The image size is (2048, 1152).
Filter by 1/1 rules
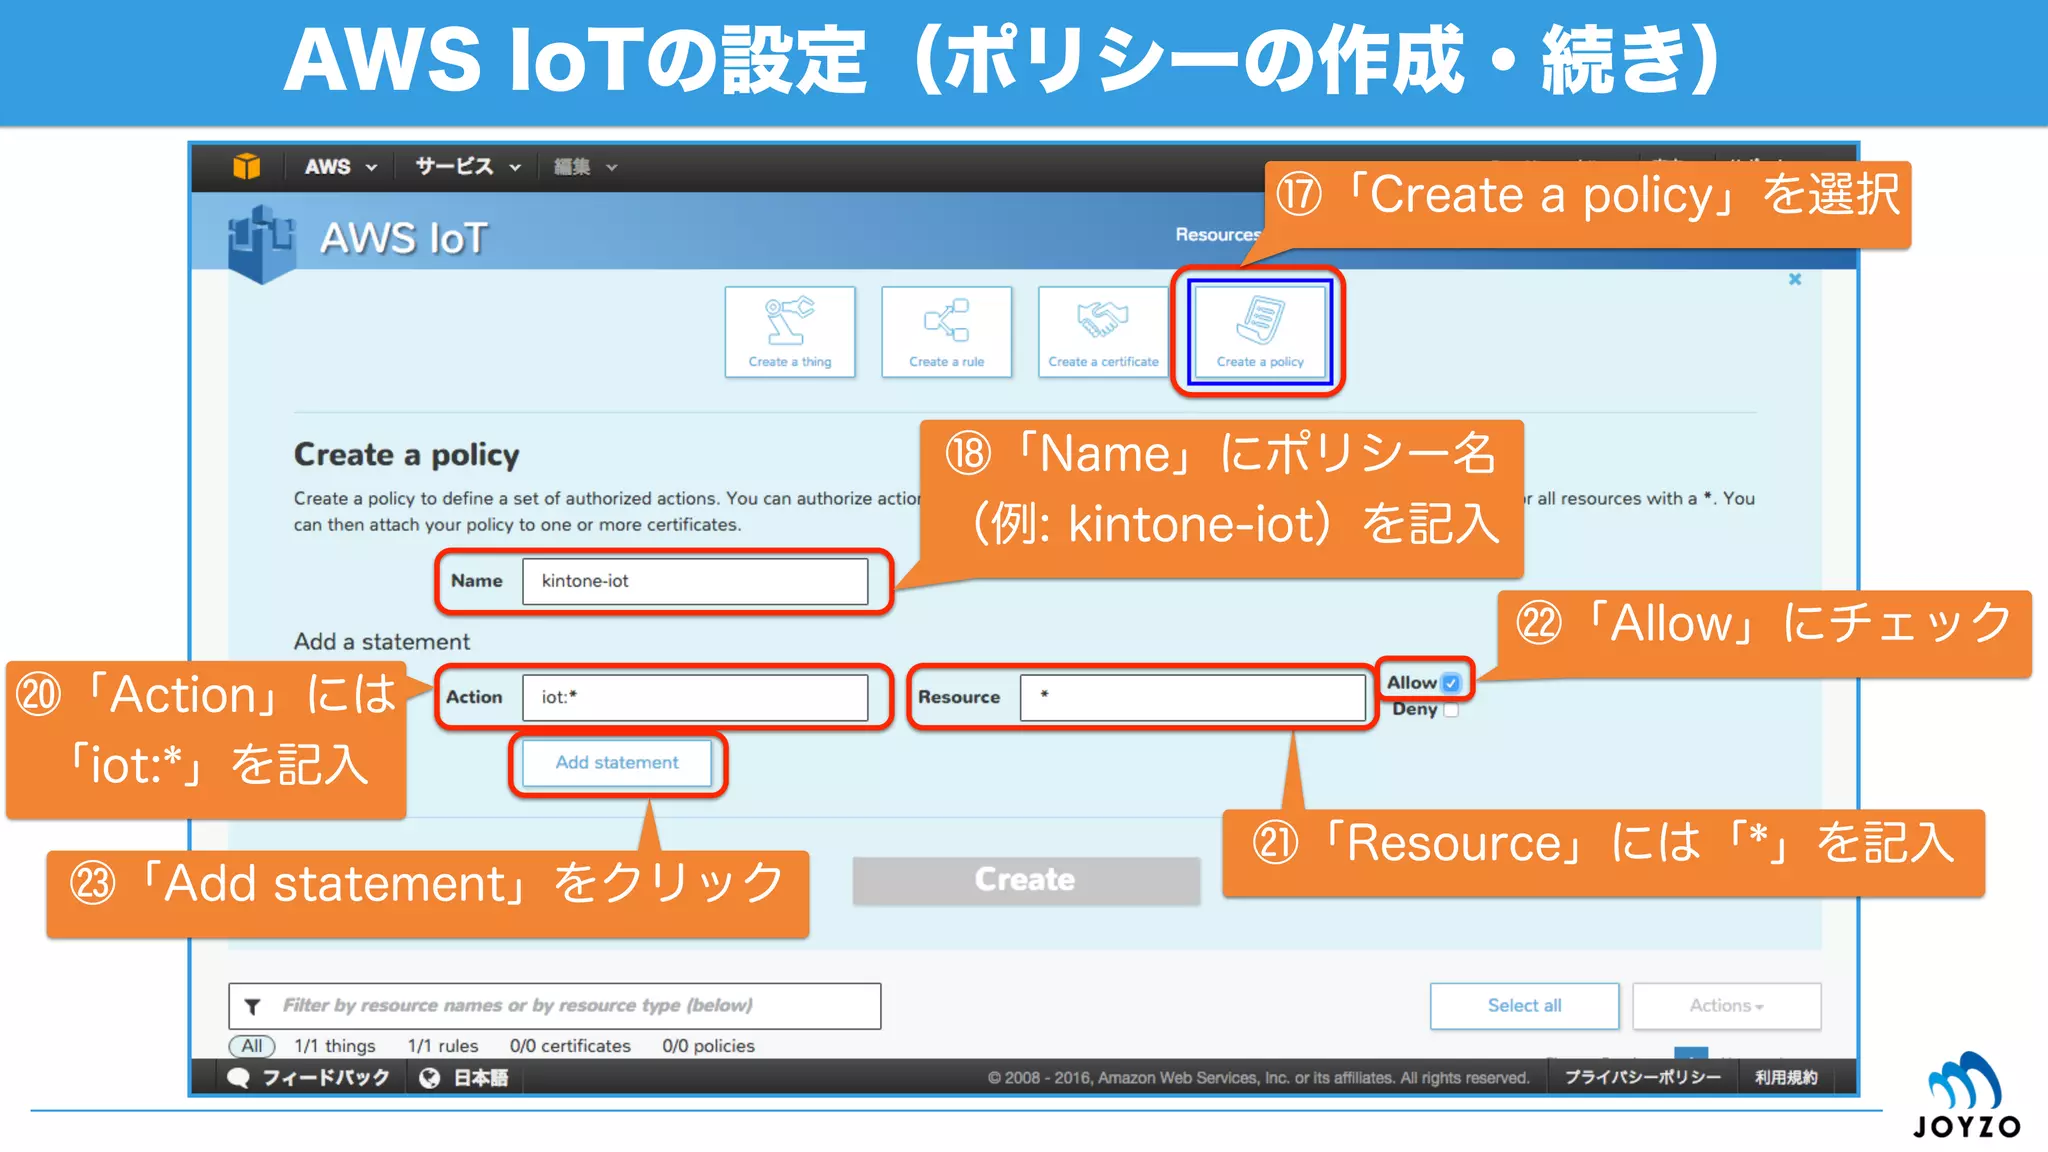pyautogui.click(x=443, y=1046)
